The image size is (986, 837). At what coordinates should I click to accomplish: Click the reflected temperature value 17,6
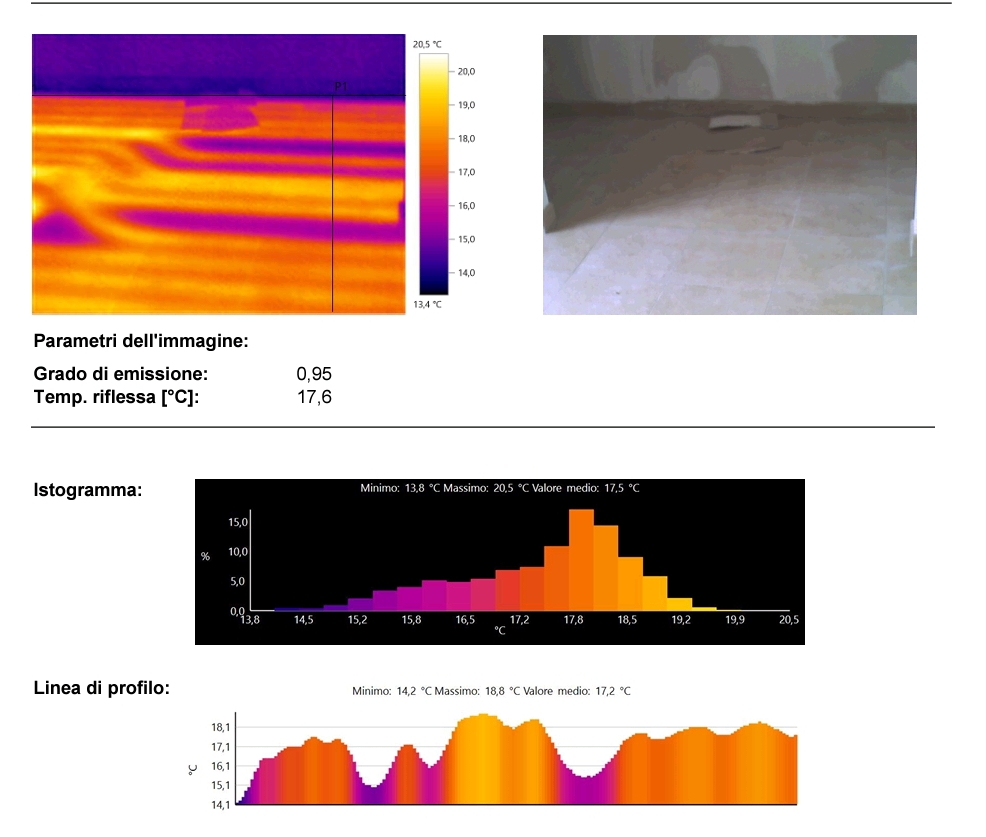pos(314,397)
